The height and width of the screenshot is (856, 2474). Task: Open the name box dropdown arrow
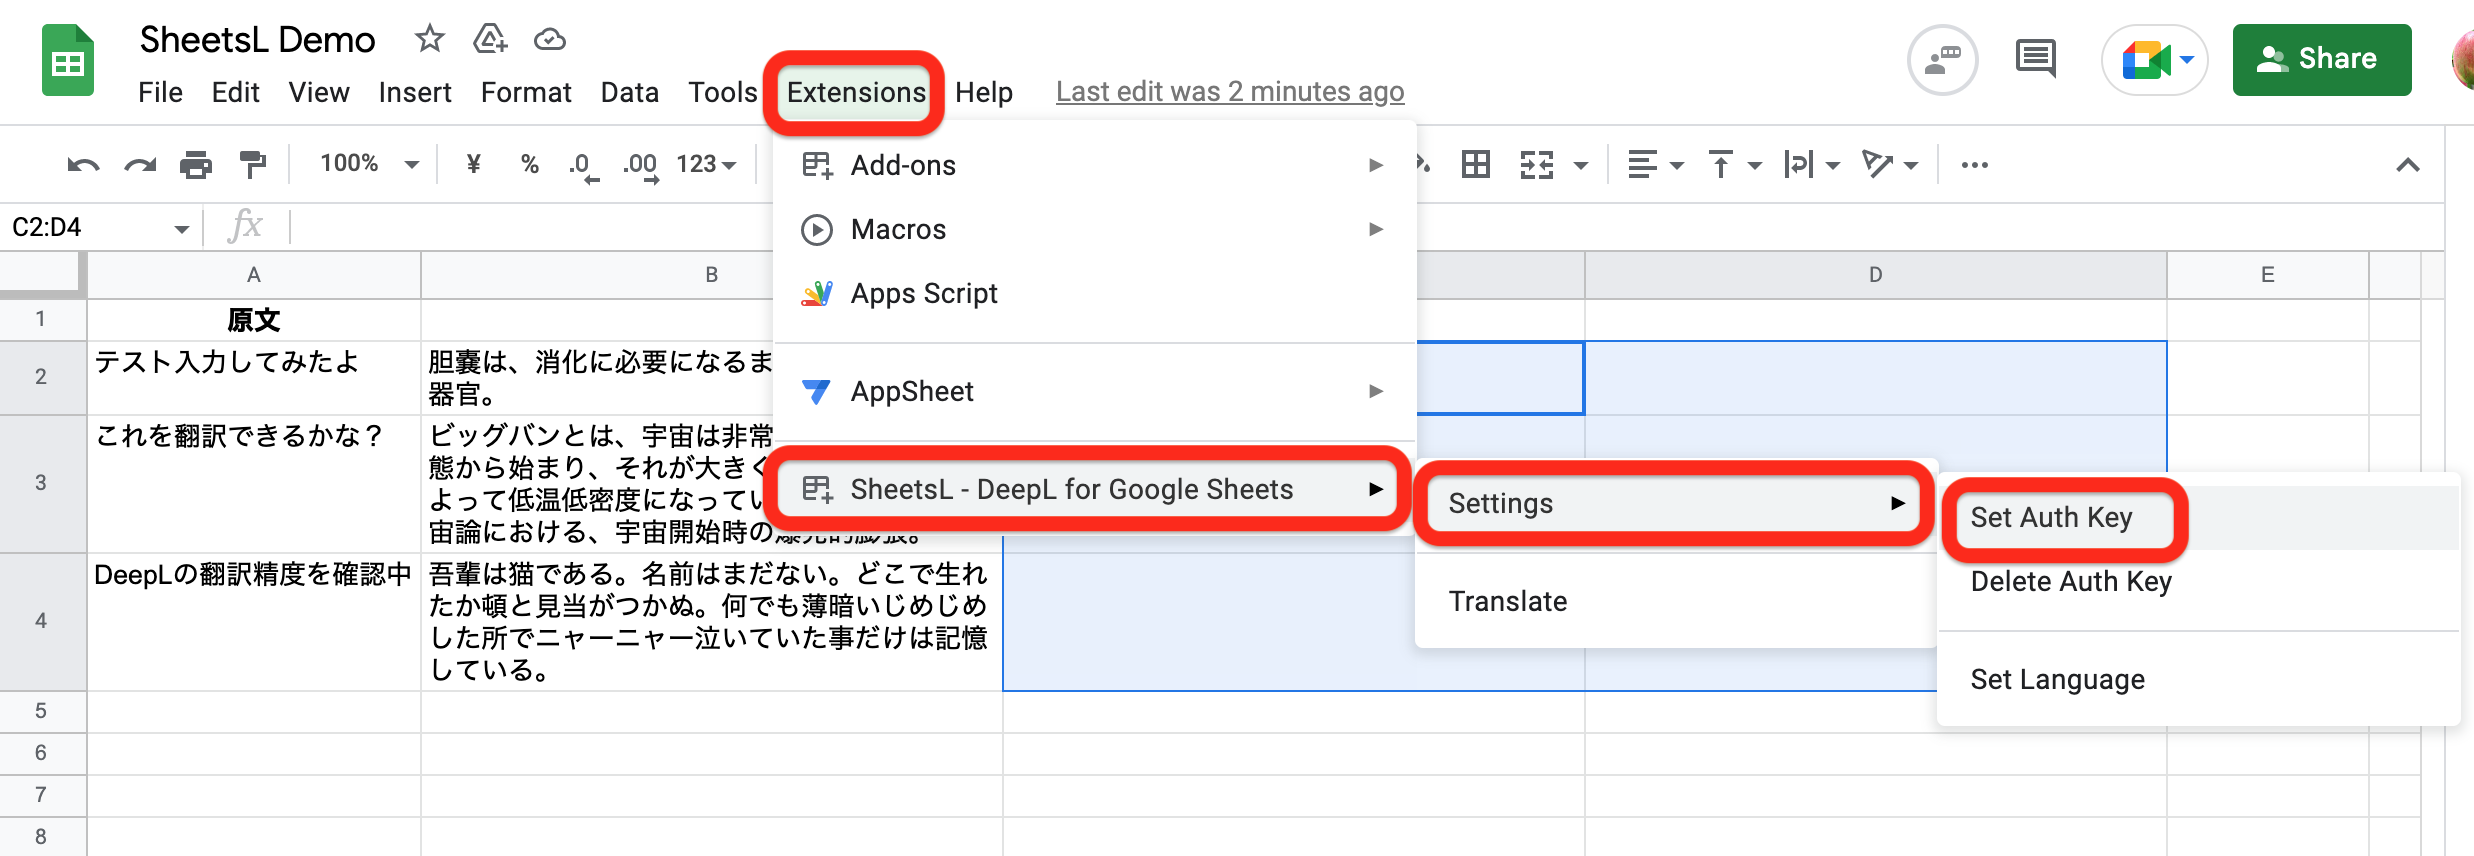tap(181, 229)
